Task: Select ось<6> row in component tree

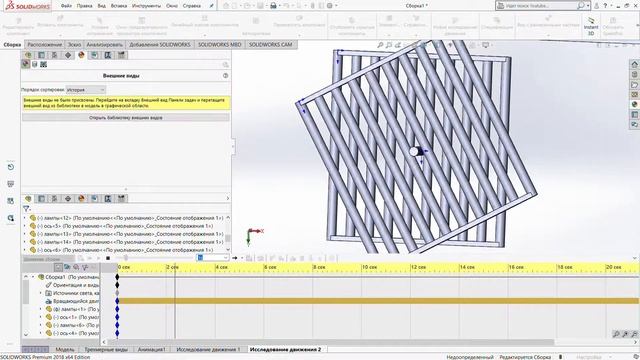Action: tap(125, 250)
